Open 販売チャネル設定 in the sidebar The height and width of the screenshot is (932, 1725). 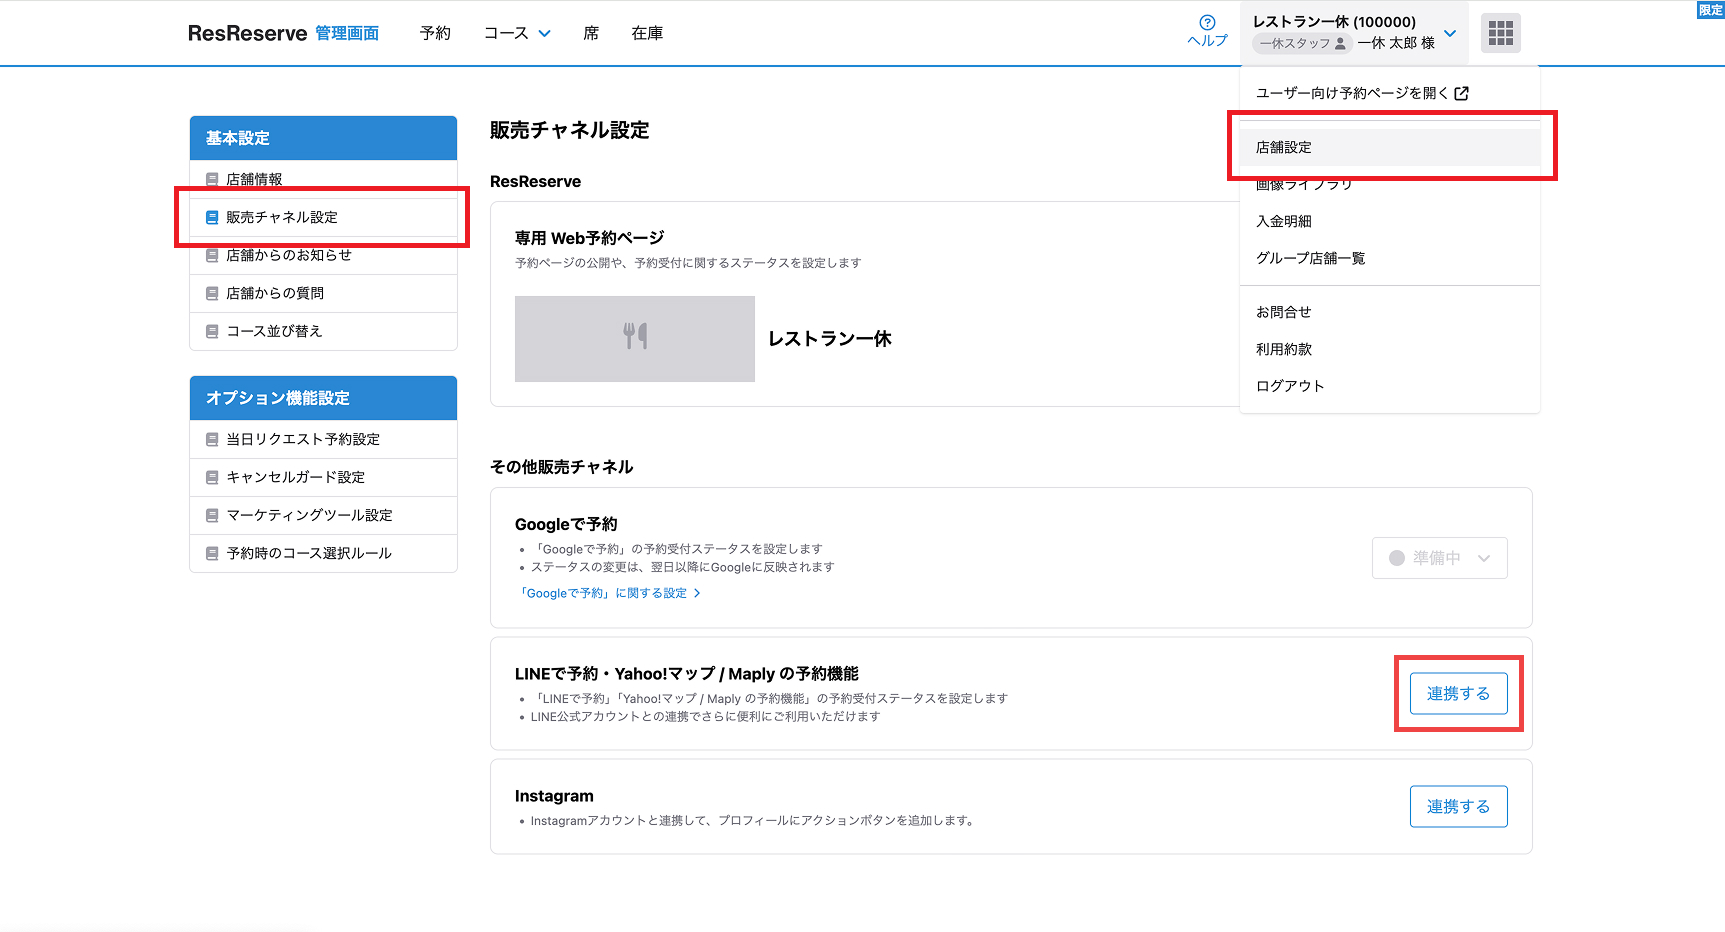point(323,217)
